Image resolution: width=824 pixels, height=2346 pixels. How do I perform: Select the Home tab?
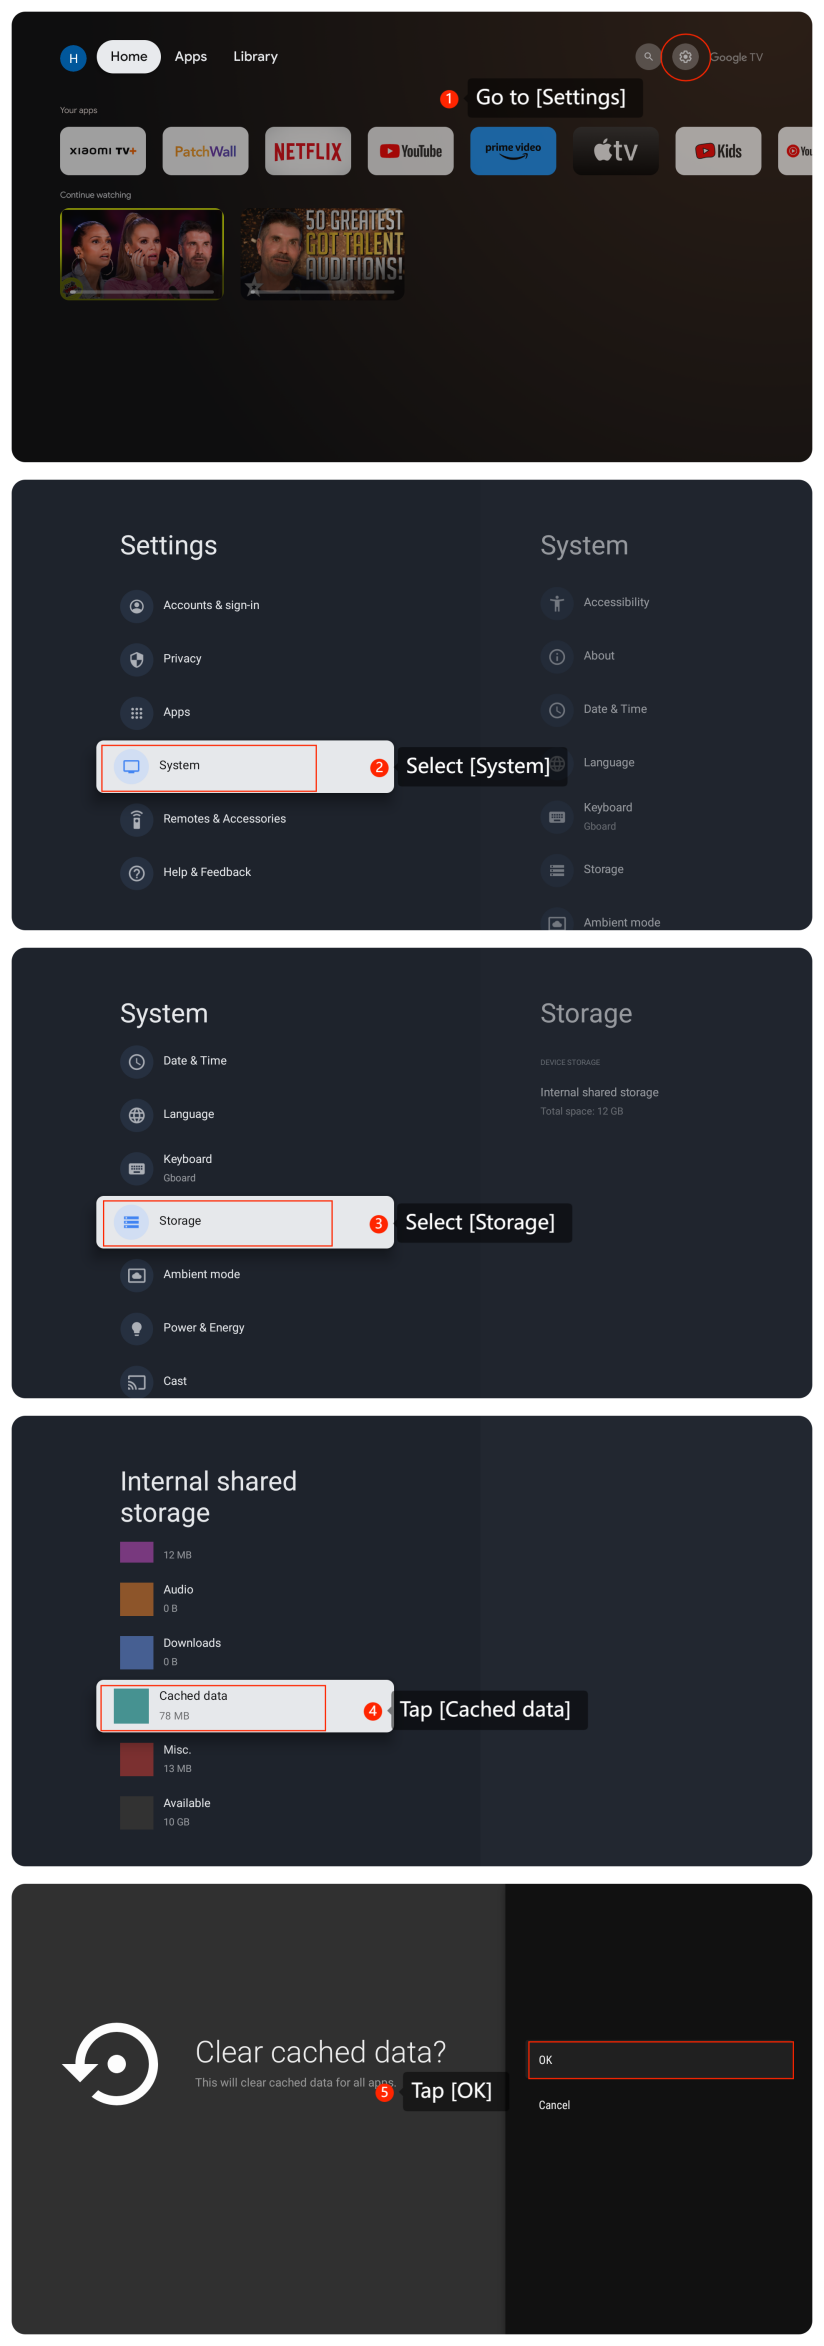129,57
